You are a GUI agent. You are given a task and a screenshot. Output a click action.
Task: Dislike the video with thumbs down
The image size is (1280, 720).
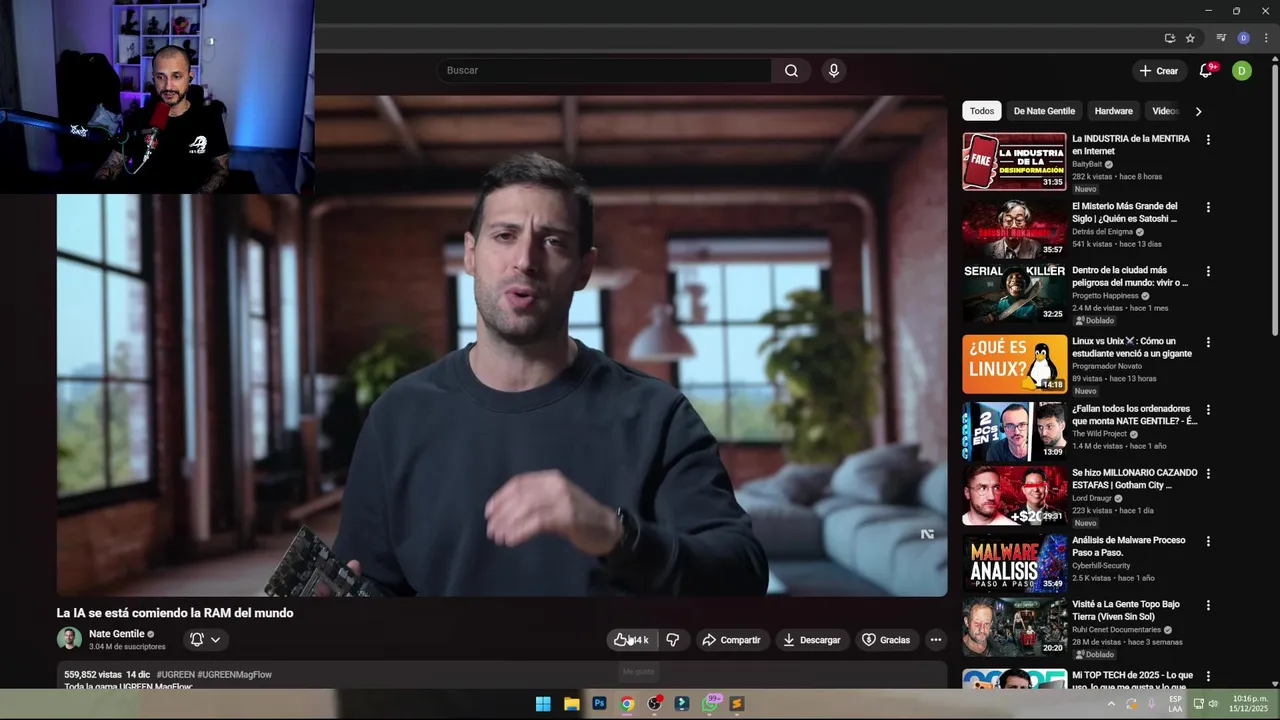coord(673,640)
